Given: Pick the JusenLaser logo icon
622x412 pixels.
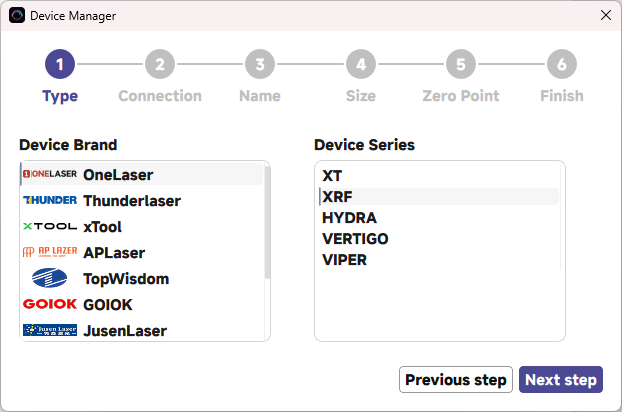Looking at the screenshot, I should click(x=50, y=330).
